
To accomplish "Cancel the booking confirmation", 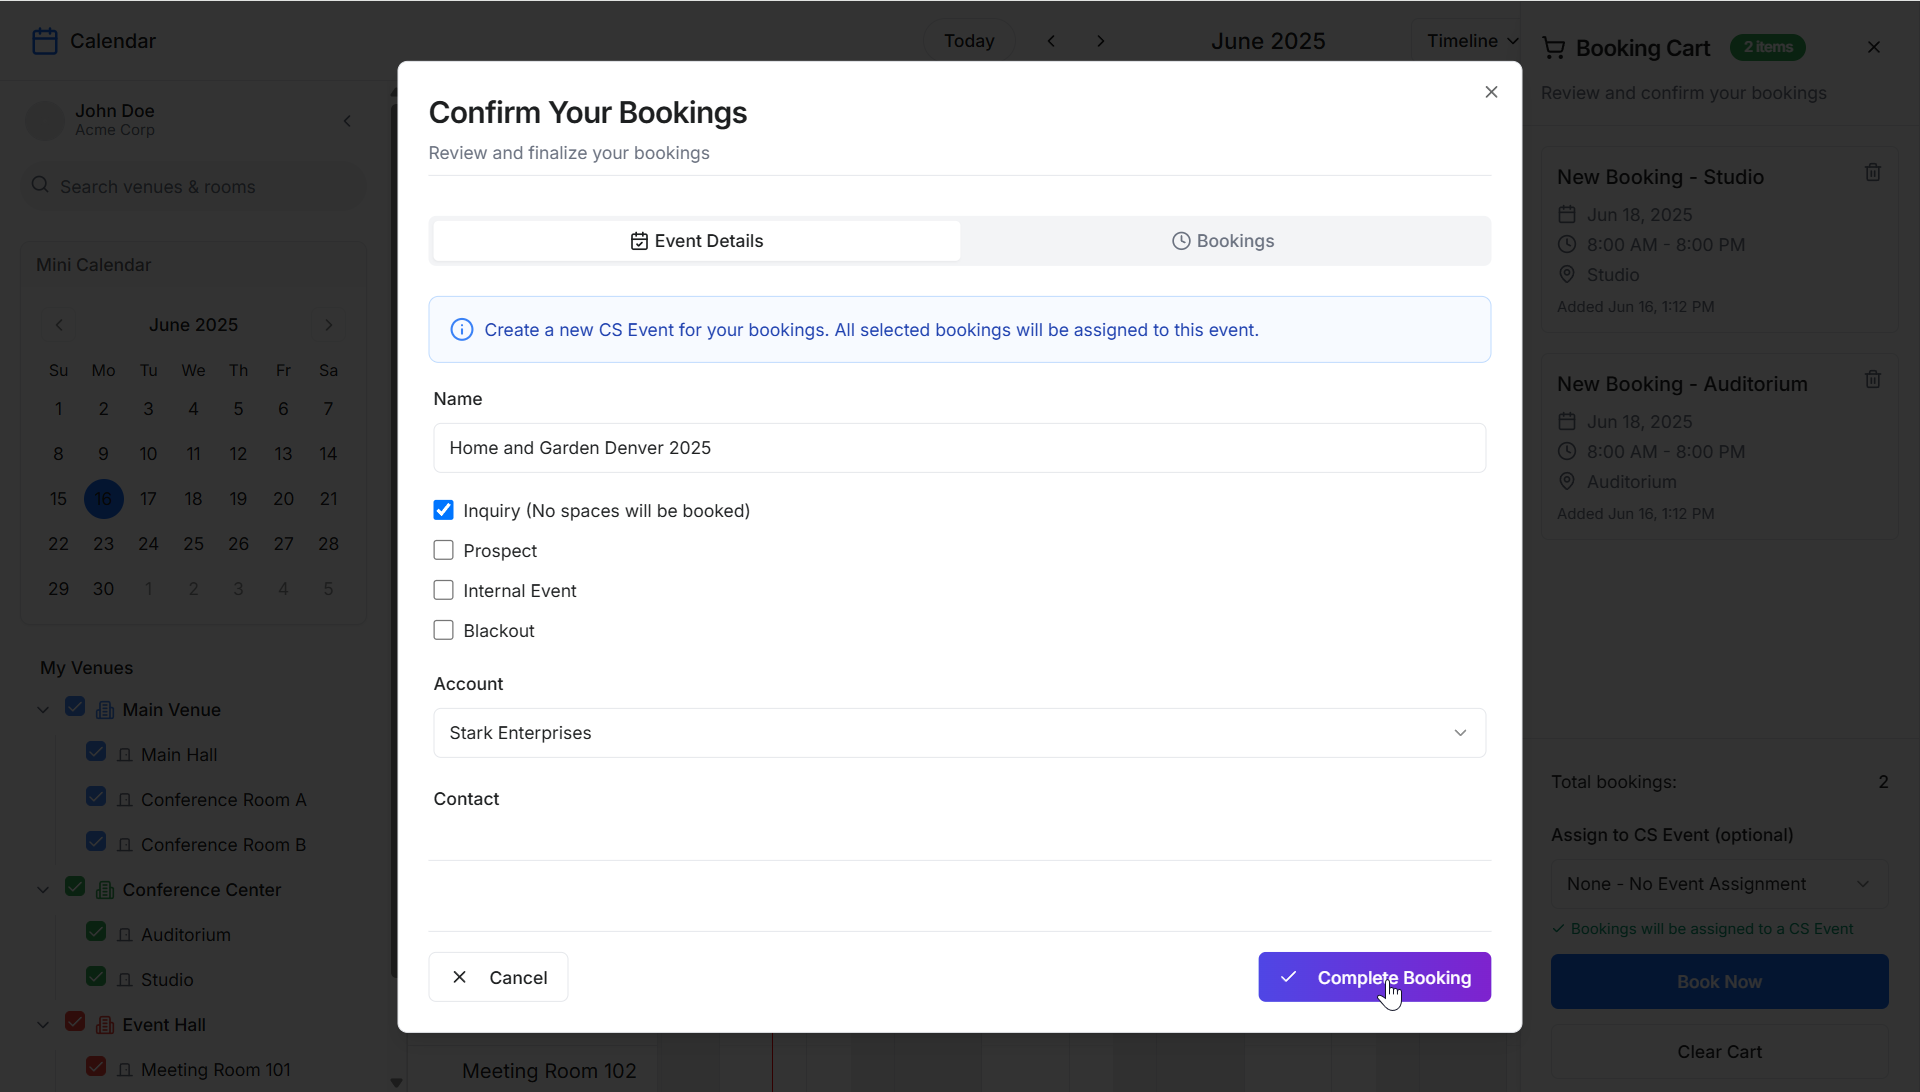I will click(498, 977).
